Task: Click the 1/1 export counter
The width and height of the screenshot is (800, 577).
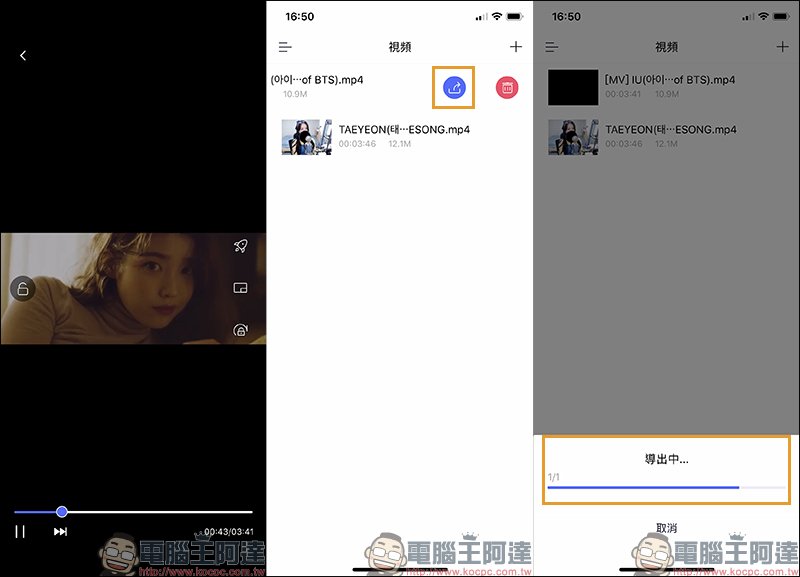Action: 554,477
